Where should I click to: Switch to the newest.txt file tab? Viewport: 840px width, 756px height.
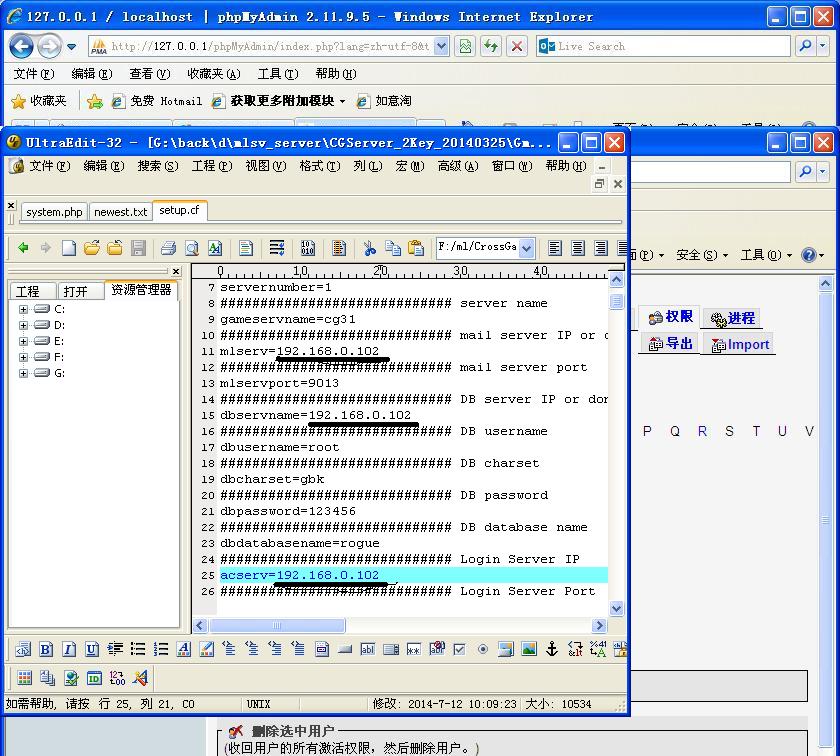click(120, 212)
